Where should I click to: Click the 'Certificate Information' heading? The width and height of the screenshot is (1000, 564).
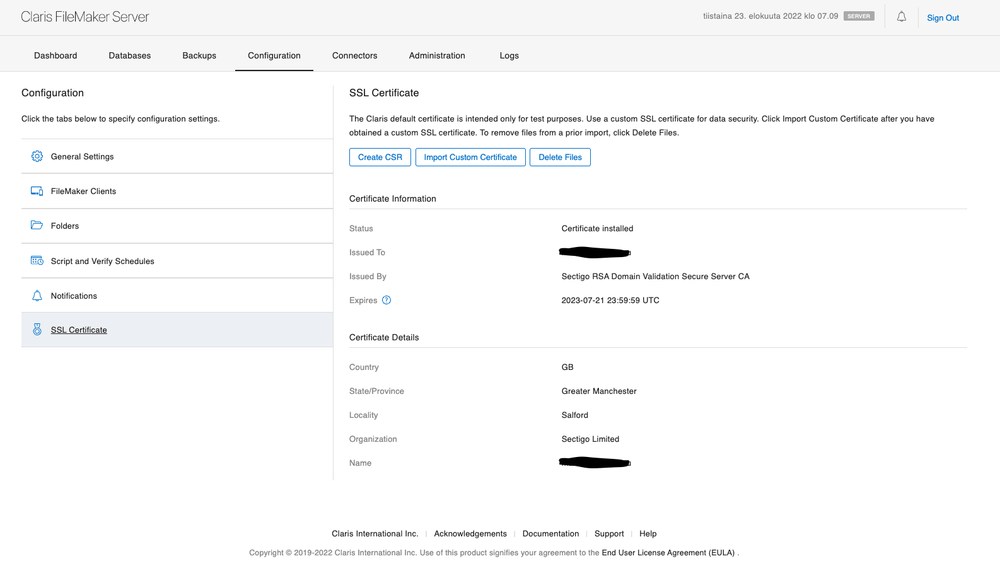pyautogui.click(x=393, y=198)
